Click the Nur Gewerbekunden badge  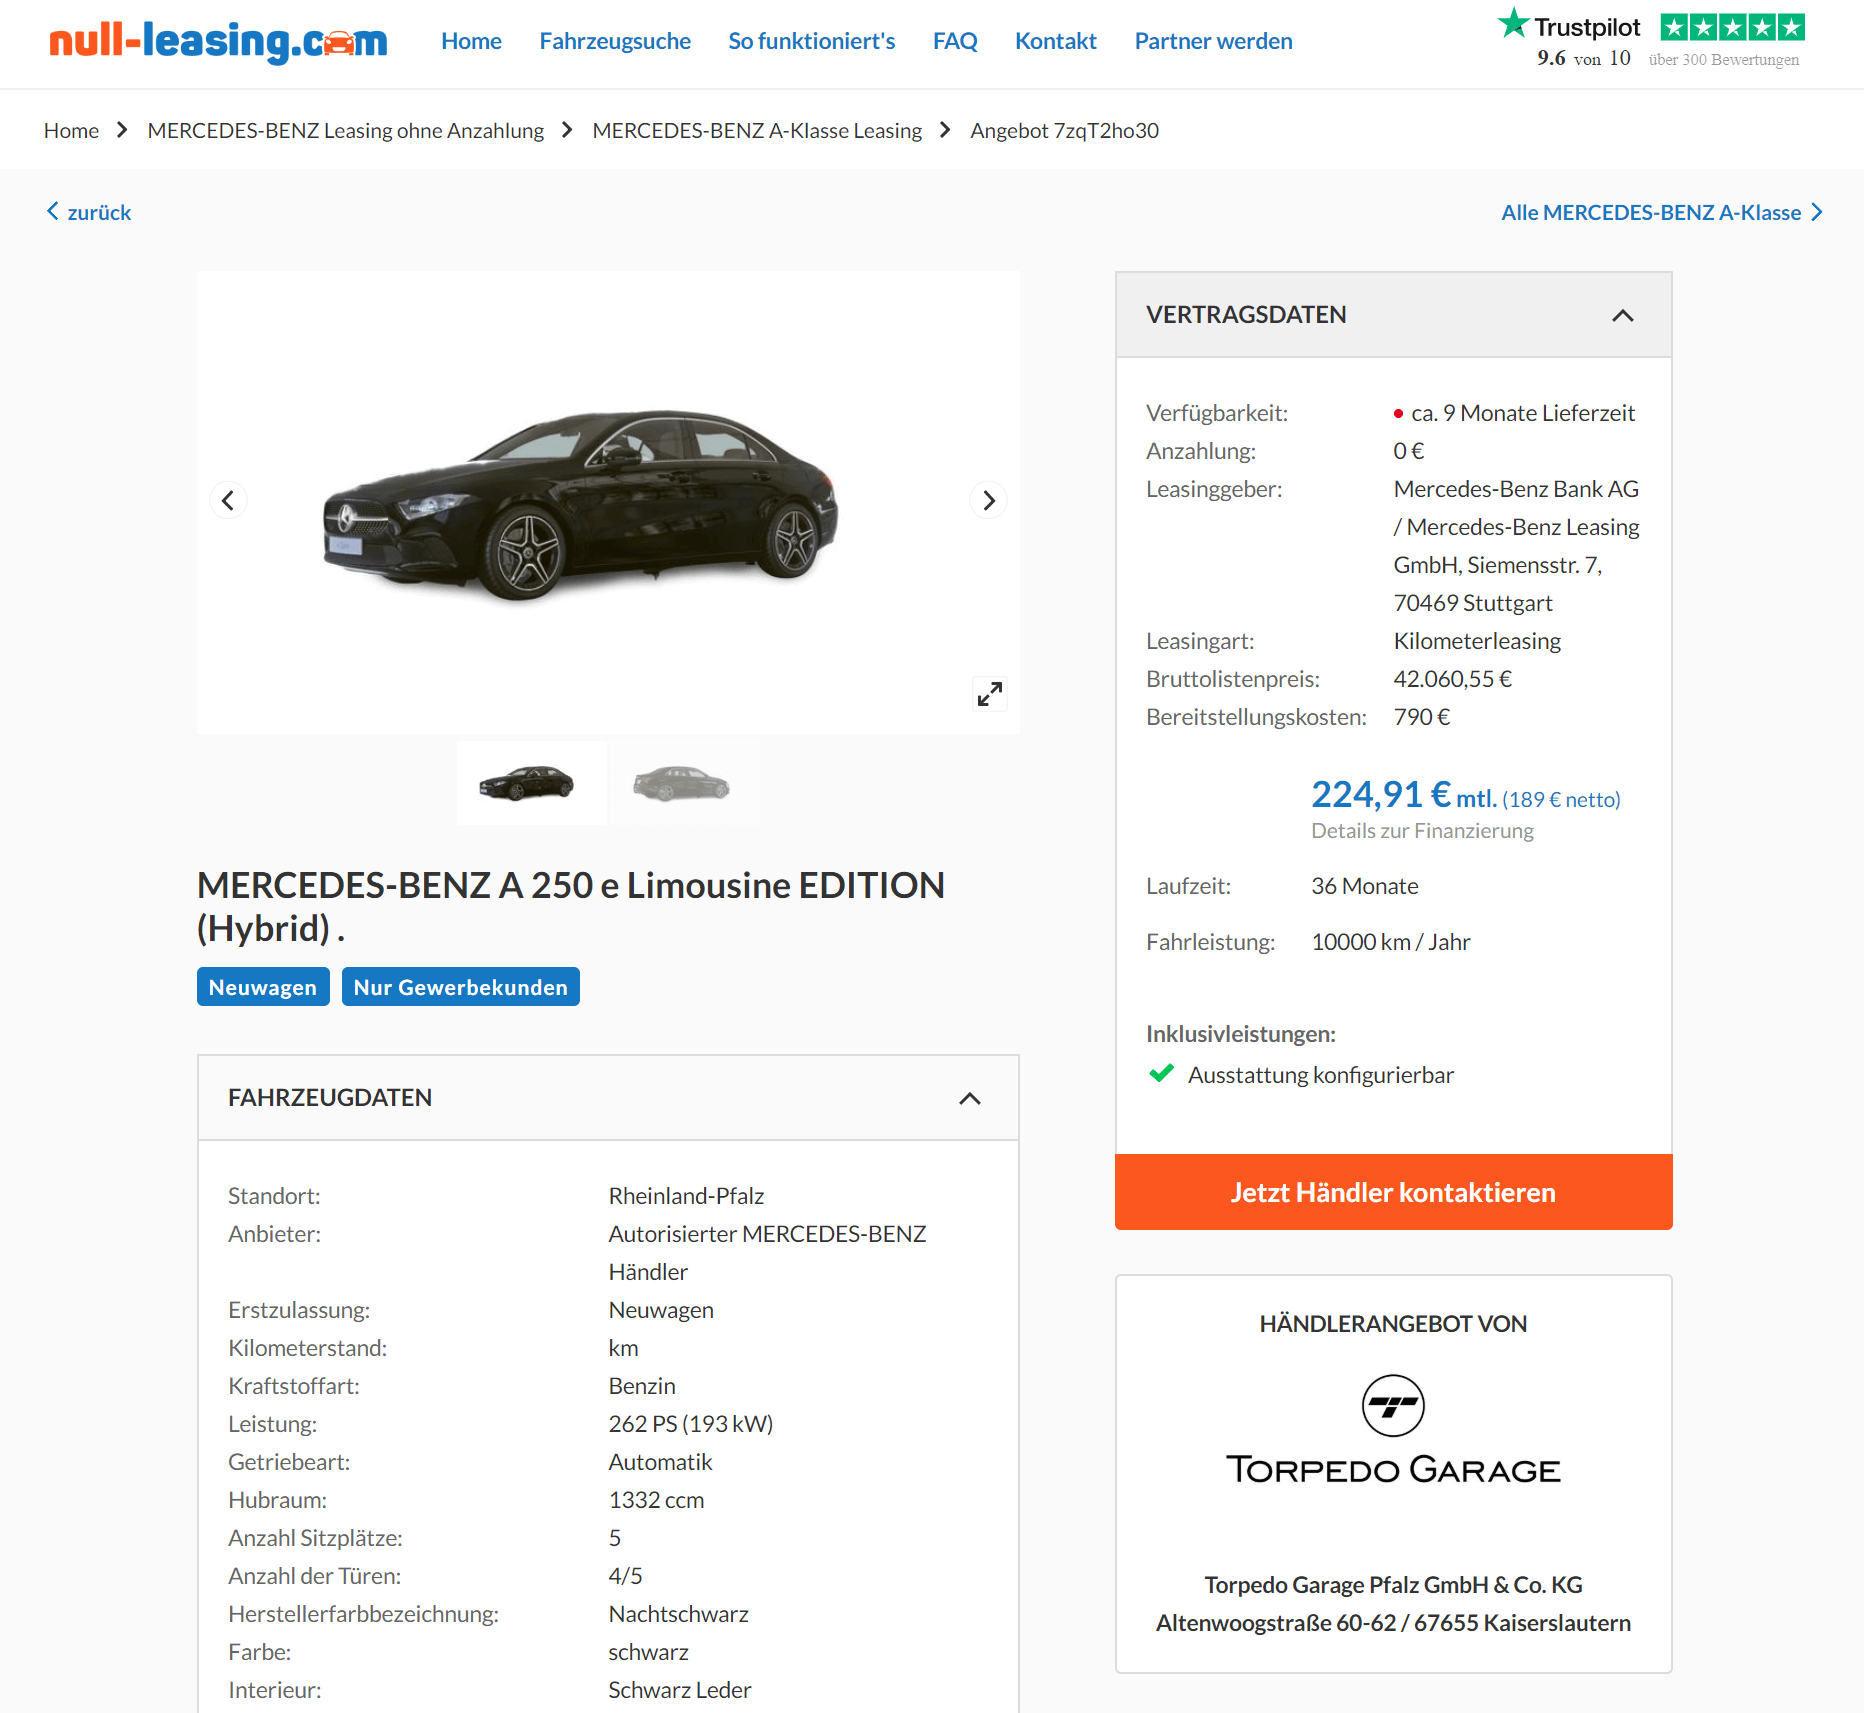pyautogui.click(x=460, y=987)
